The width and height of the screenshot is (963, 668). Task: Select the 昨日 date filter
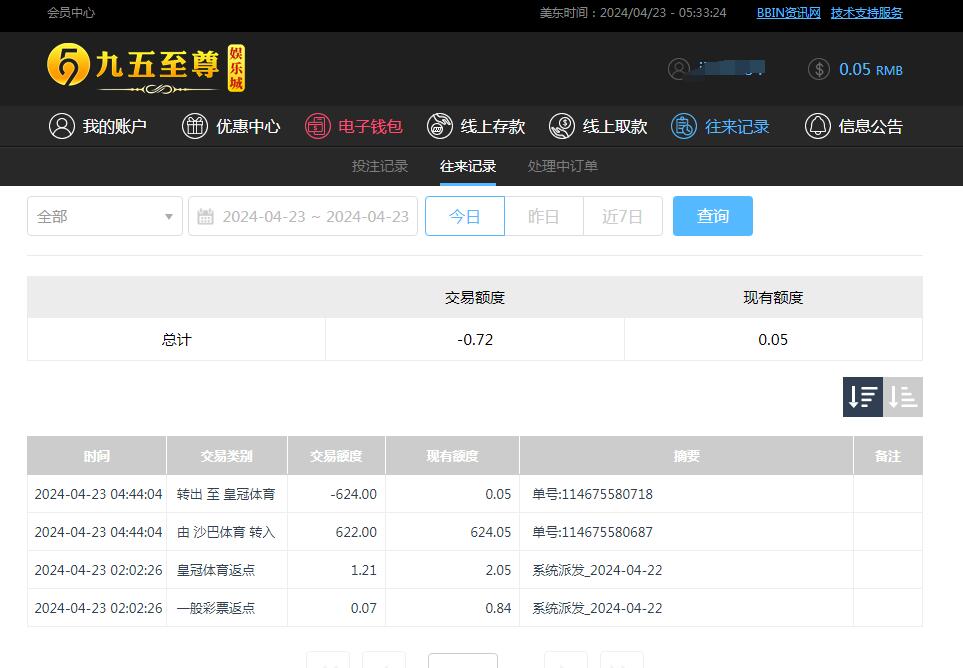click(x=543, y=216)
